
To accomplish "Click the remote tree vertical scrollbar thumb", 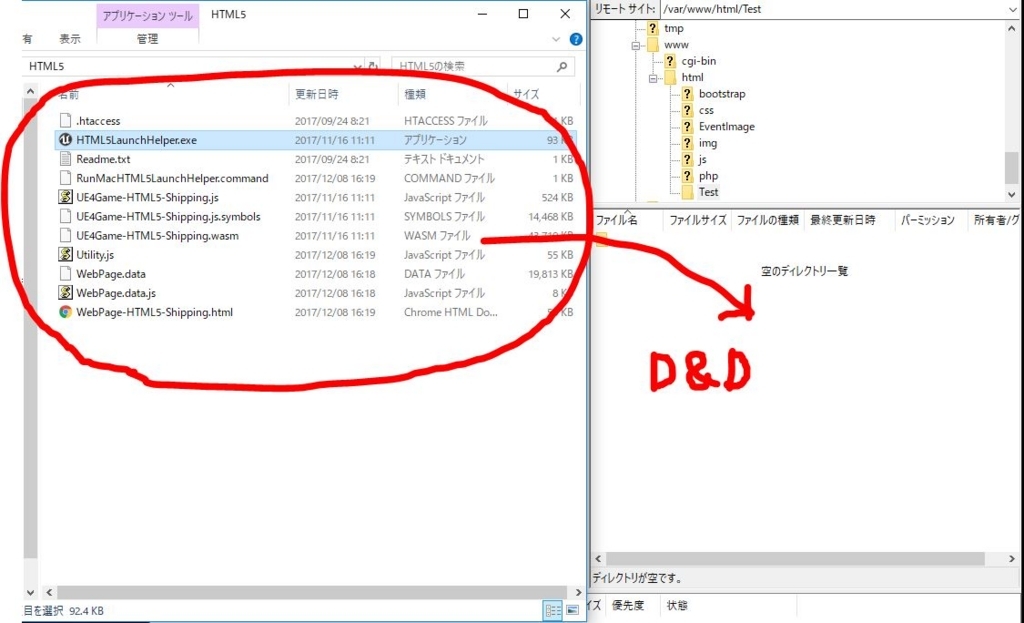I will (x=1012, y=168).
